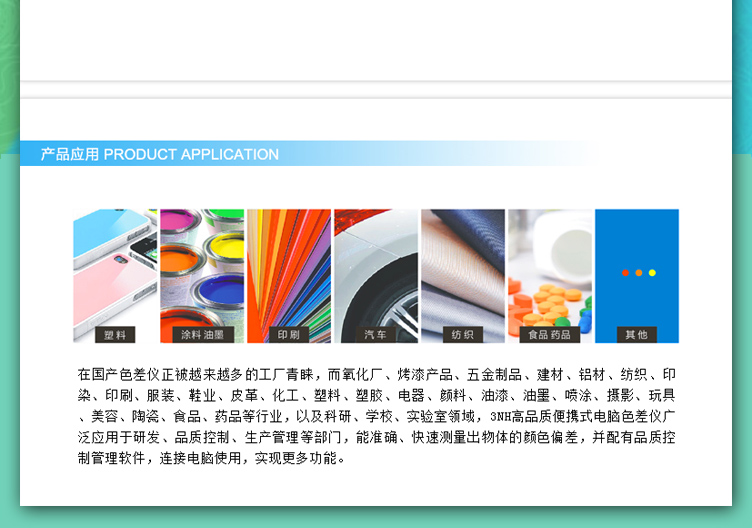Screen dimensions: 752x528
Task: Select the 食品药品 pills image
Action: pyautogui.click(x=550, y=276)
